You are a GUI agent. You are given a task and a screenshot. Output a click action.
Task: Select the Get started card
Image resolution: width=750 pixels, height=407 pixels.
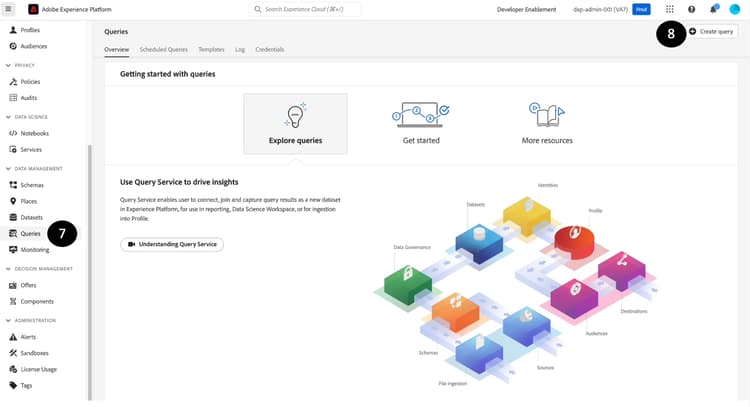pyautogui.click(x=421, y=123)
